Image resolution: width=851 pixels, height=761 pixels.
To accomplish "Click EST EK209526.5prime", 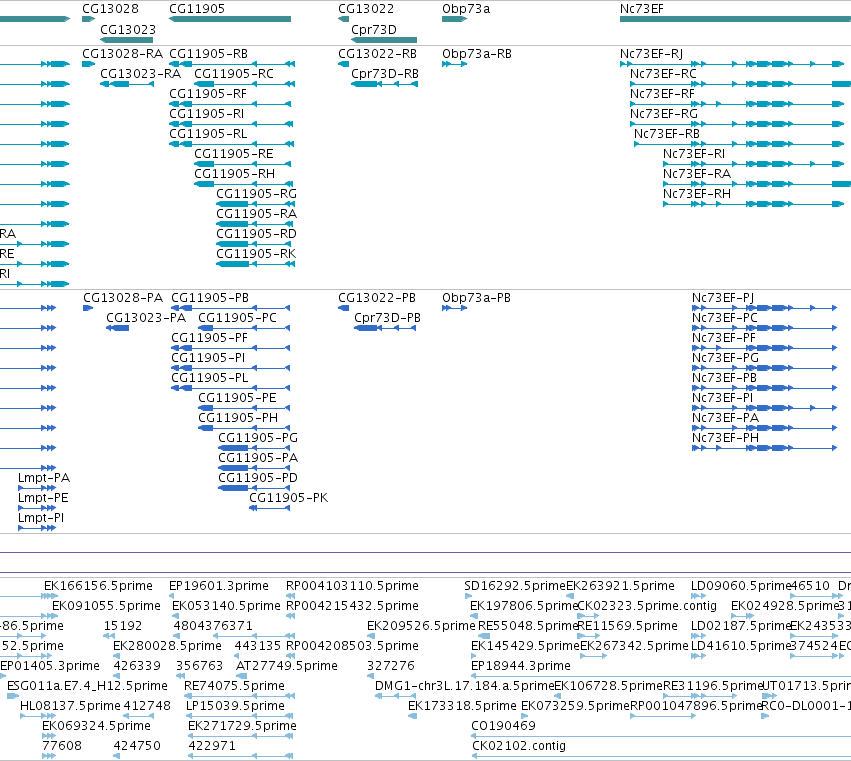I will coord(421,626).
